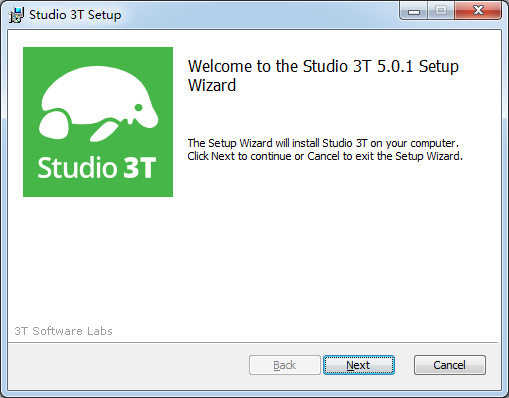
Task: Minimize the Studio 3T Setup window
Action: 414,12
